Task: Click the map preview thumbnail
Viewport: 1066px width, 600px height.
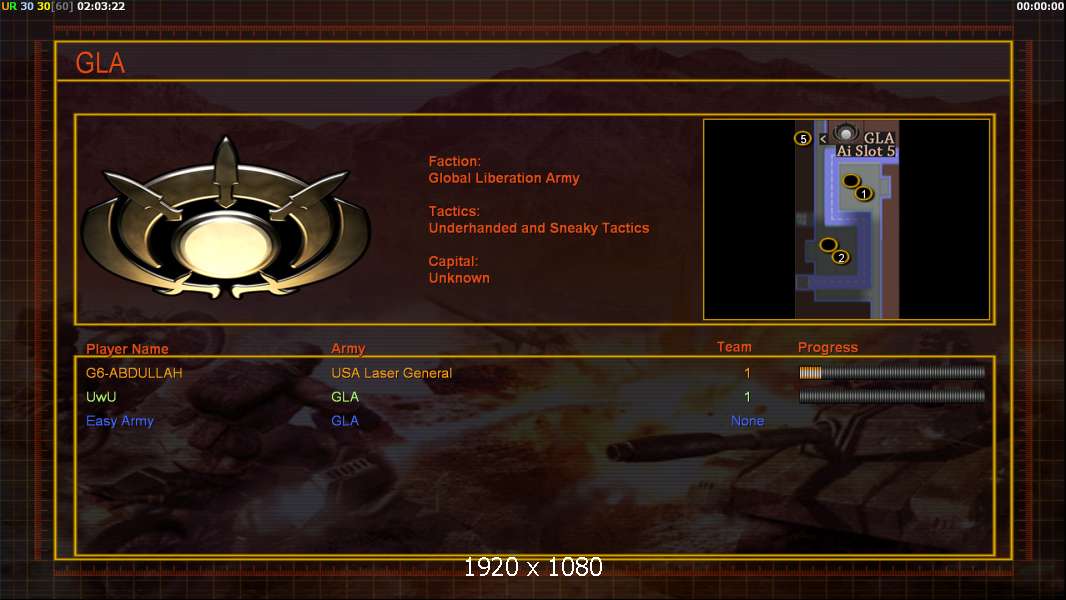Action: (846, 219)
